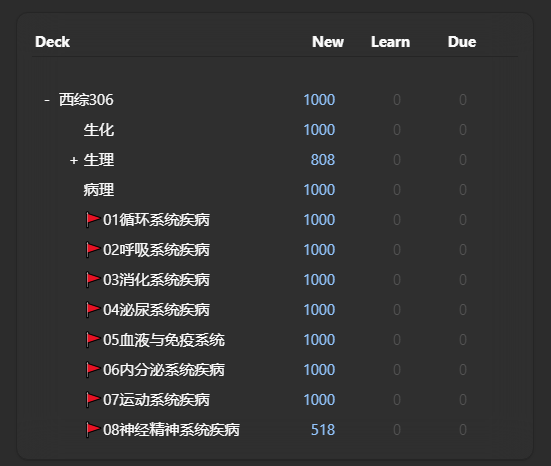Click red flag icon beside 02呼吸系统疾病

(93, 250)
